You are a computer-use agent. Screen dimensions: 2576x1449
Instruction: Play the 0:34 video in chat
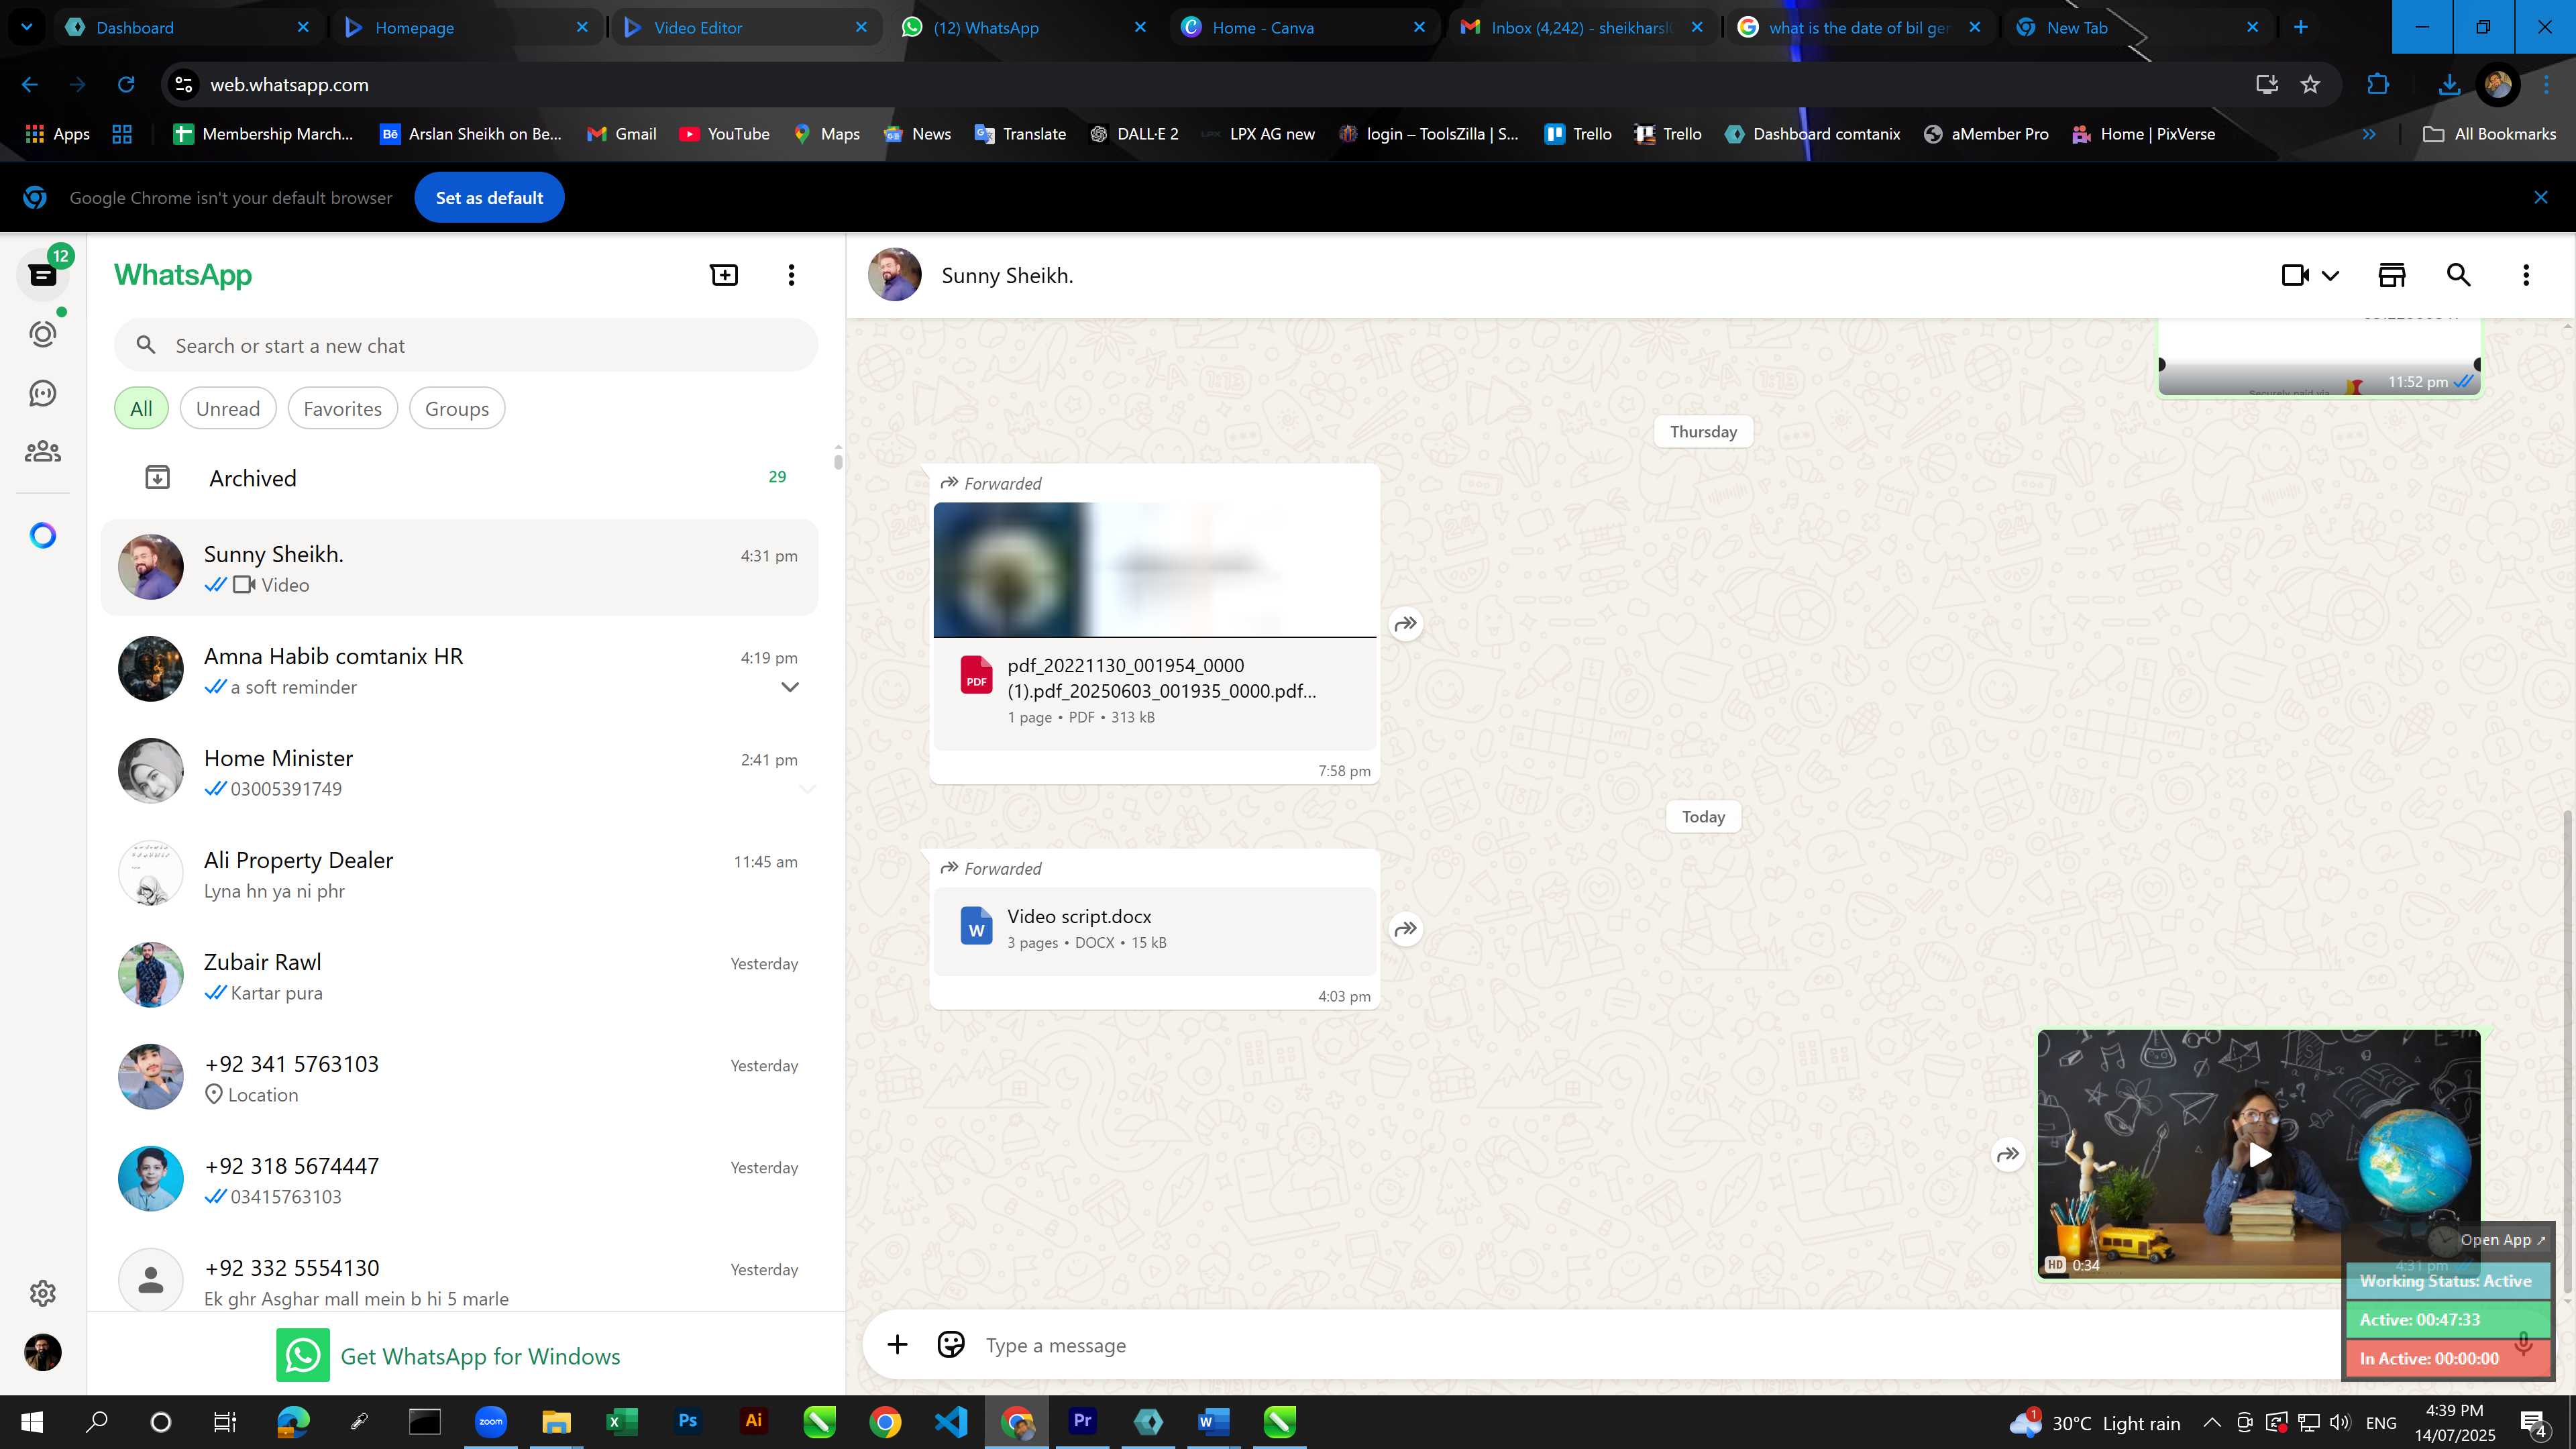point(2259,1155)
